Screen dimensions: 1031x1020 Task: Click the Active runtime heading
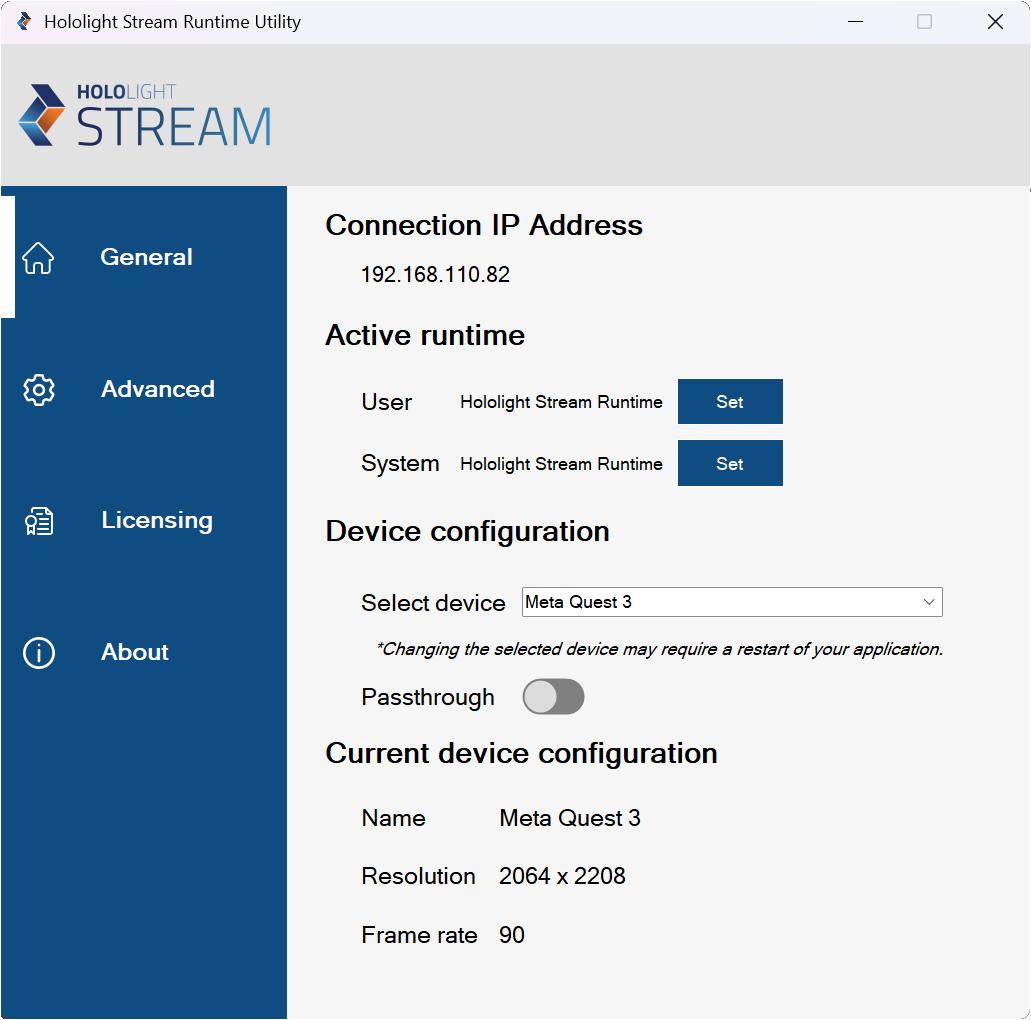point(425,335)
